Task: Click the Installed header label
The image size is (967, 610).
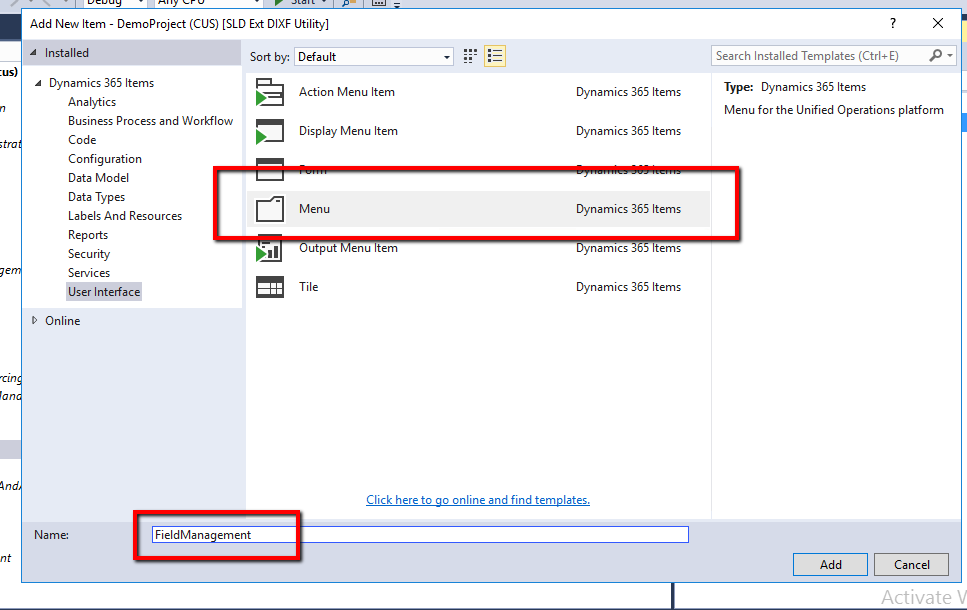Action: (67, 53)
